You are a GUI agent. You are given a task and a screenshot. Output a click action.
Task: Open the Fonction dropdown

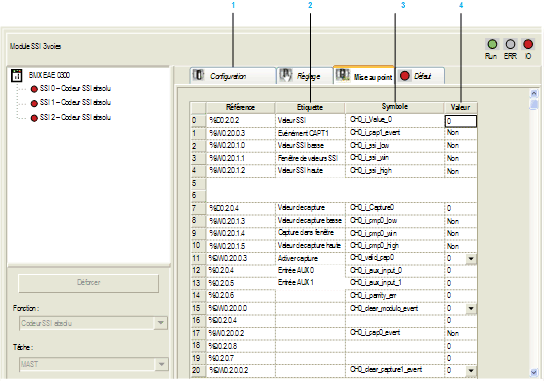(161, 323)
